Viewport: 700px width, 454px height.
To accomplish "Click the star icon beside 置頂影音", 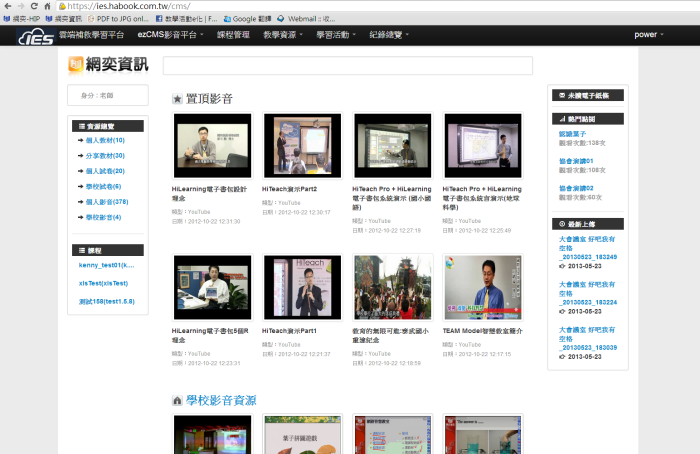I will [x=177, y=99].
